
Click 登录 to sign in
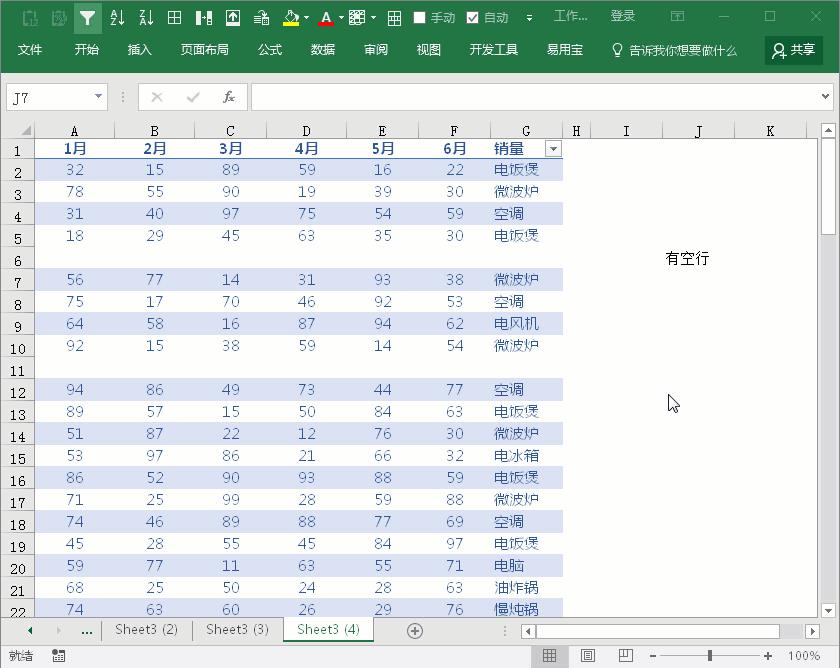623,17
